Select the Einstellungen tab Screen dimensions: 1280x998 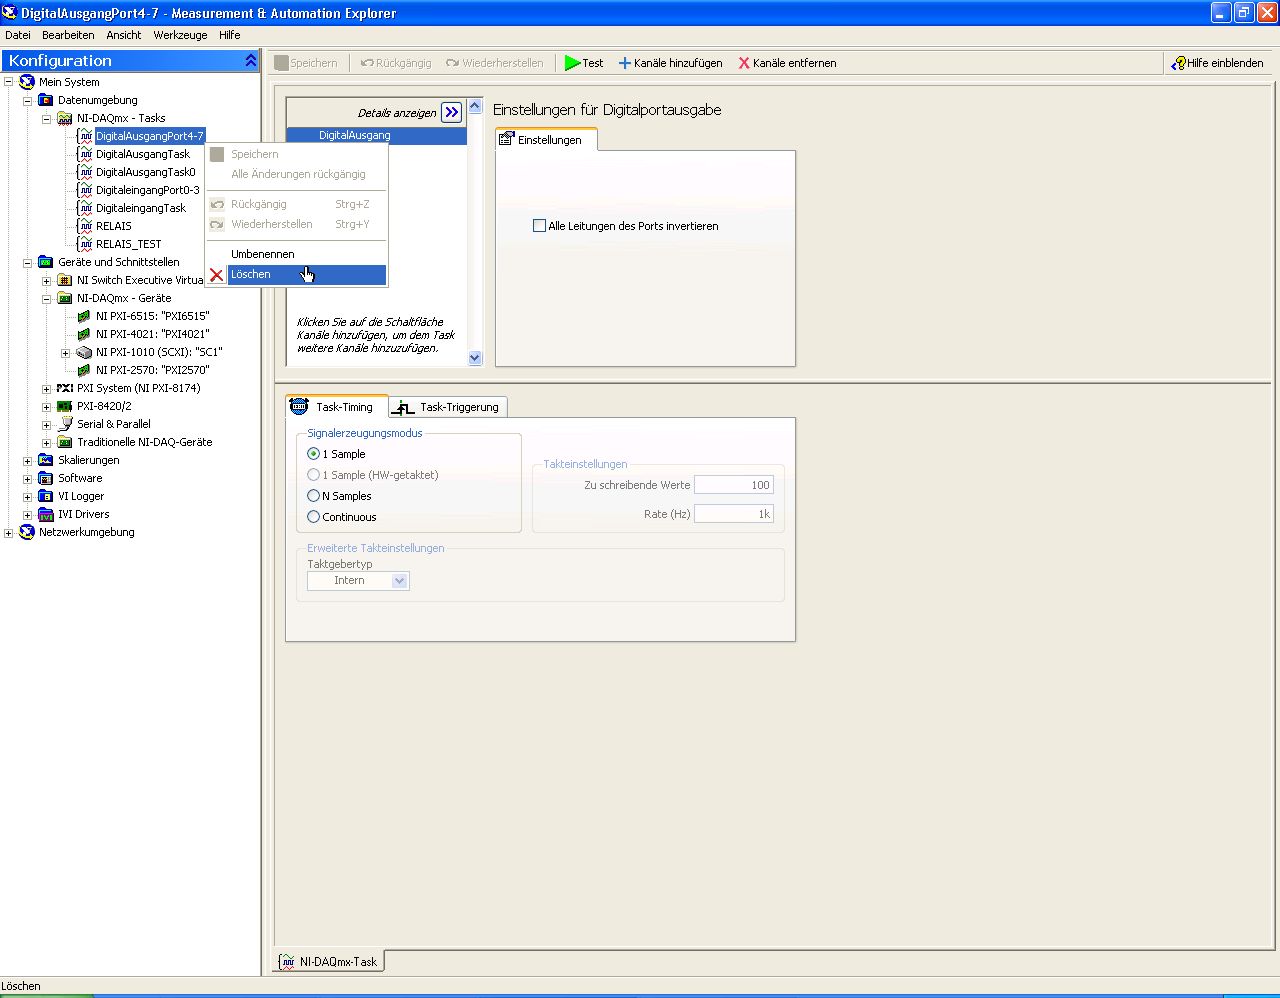click(546, 139)
